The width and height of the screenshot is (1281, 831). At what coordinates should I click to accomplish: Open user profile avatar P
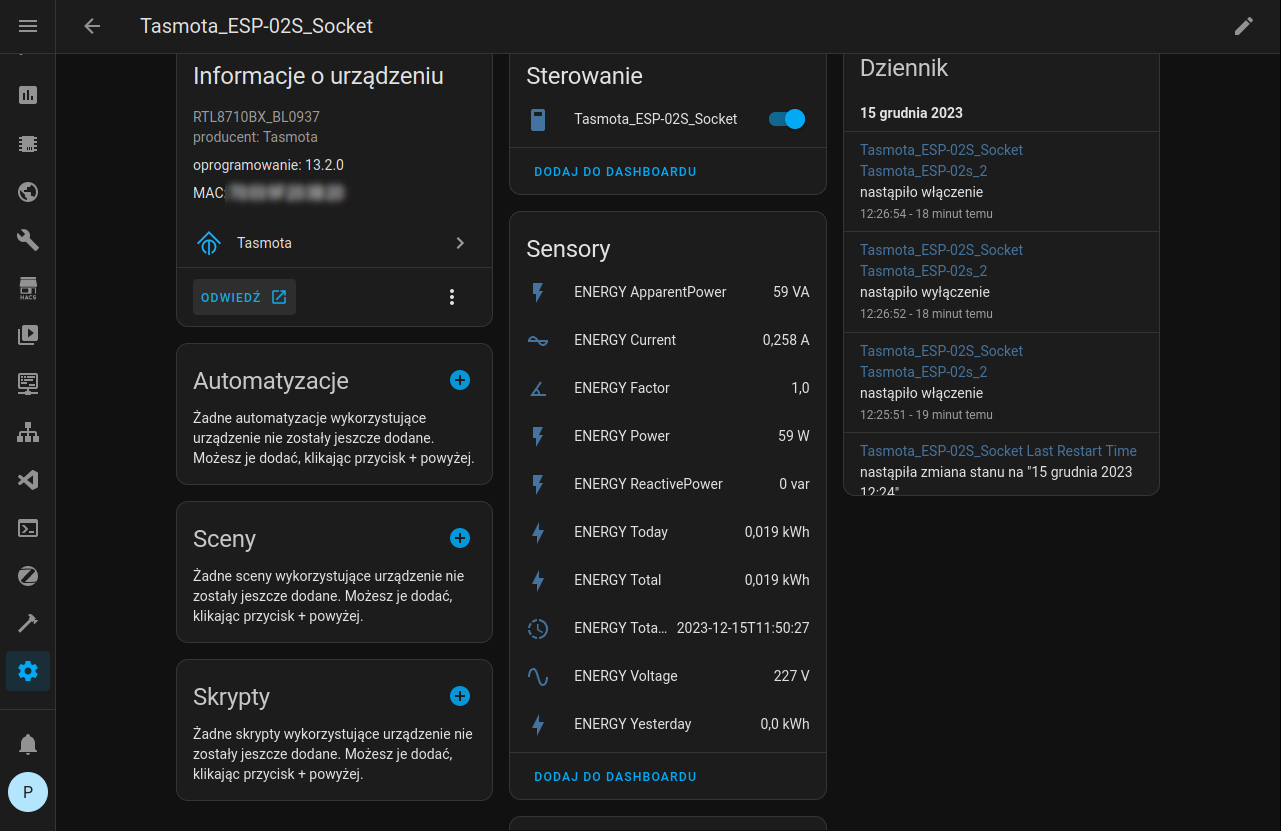[28, 792]
